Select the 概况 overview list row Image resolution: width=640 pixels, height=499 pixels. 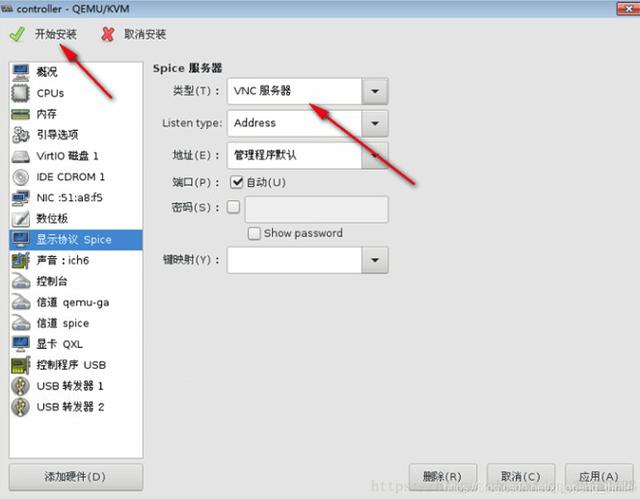click(76, 72)
